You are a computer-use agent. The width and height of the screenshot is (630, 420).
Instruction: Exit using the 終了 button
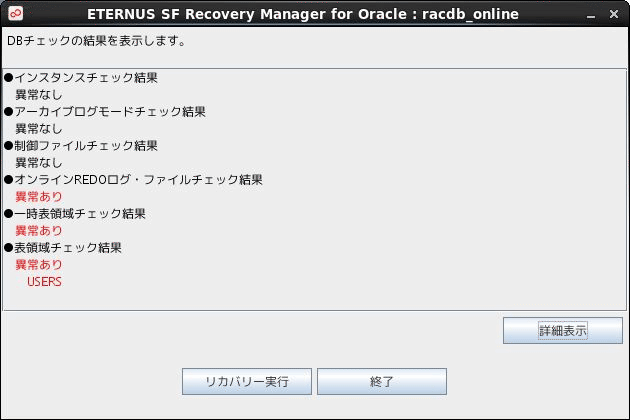(x=382, y=381)
